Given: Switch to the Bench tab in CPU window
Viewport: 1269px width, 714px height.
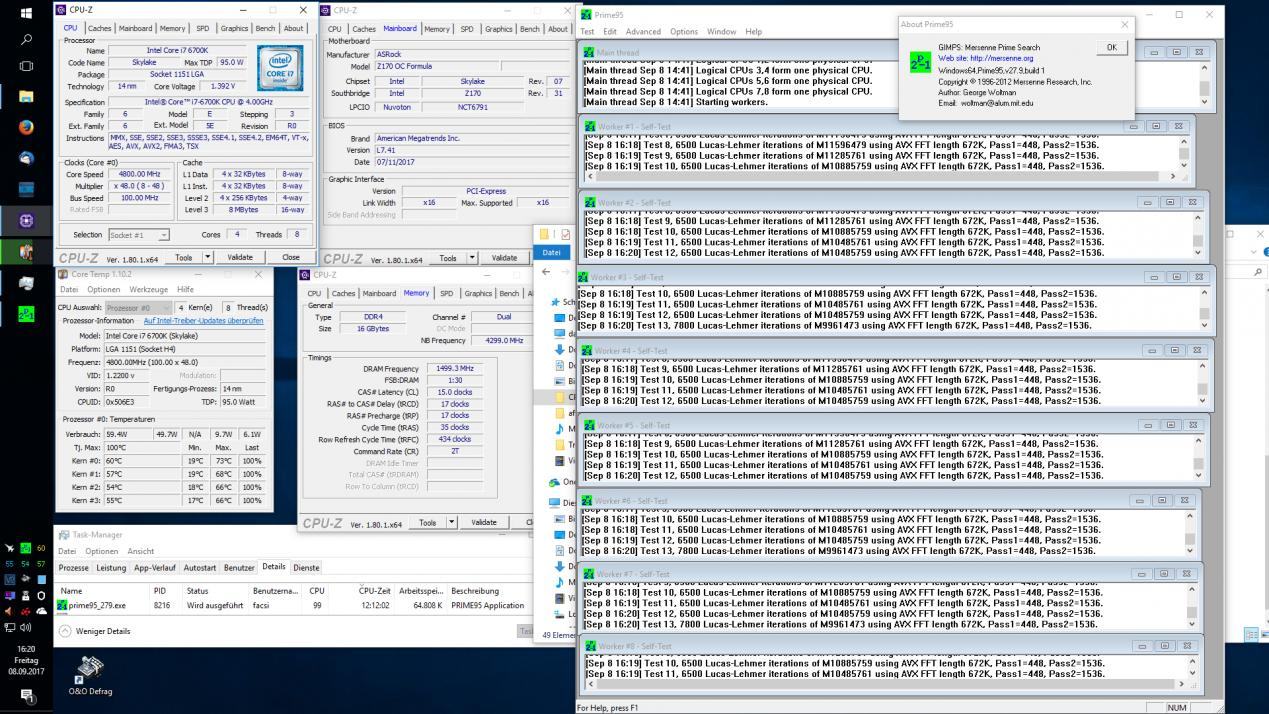Looking at the screenshot, I should [265, 28].
